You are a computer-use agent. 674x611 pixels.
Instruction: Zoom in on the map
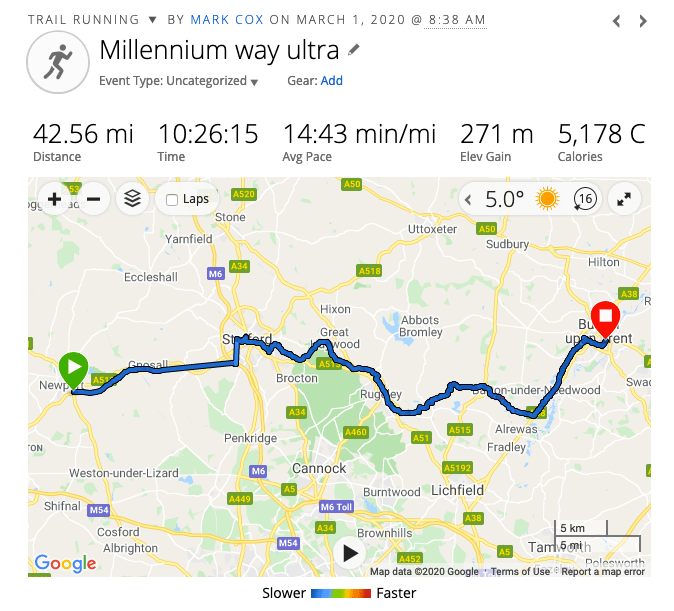[x=54, y=199]
